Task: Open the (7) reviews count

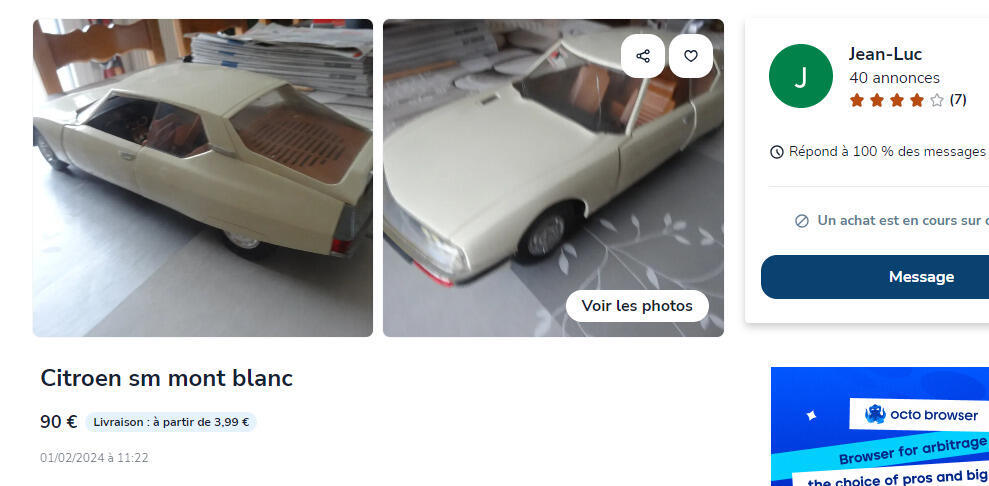Action: pos(957,100)
